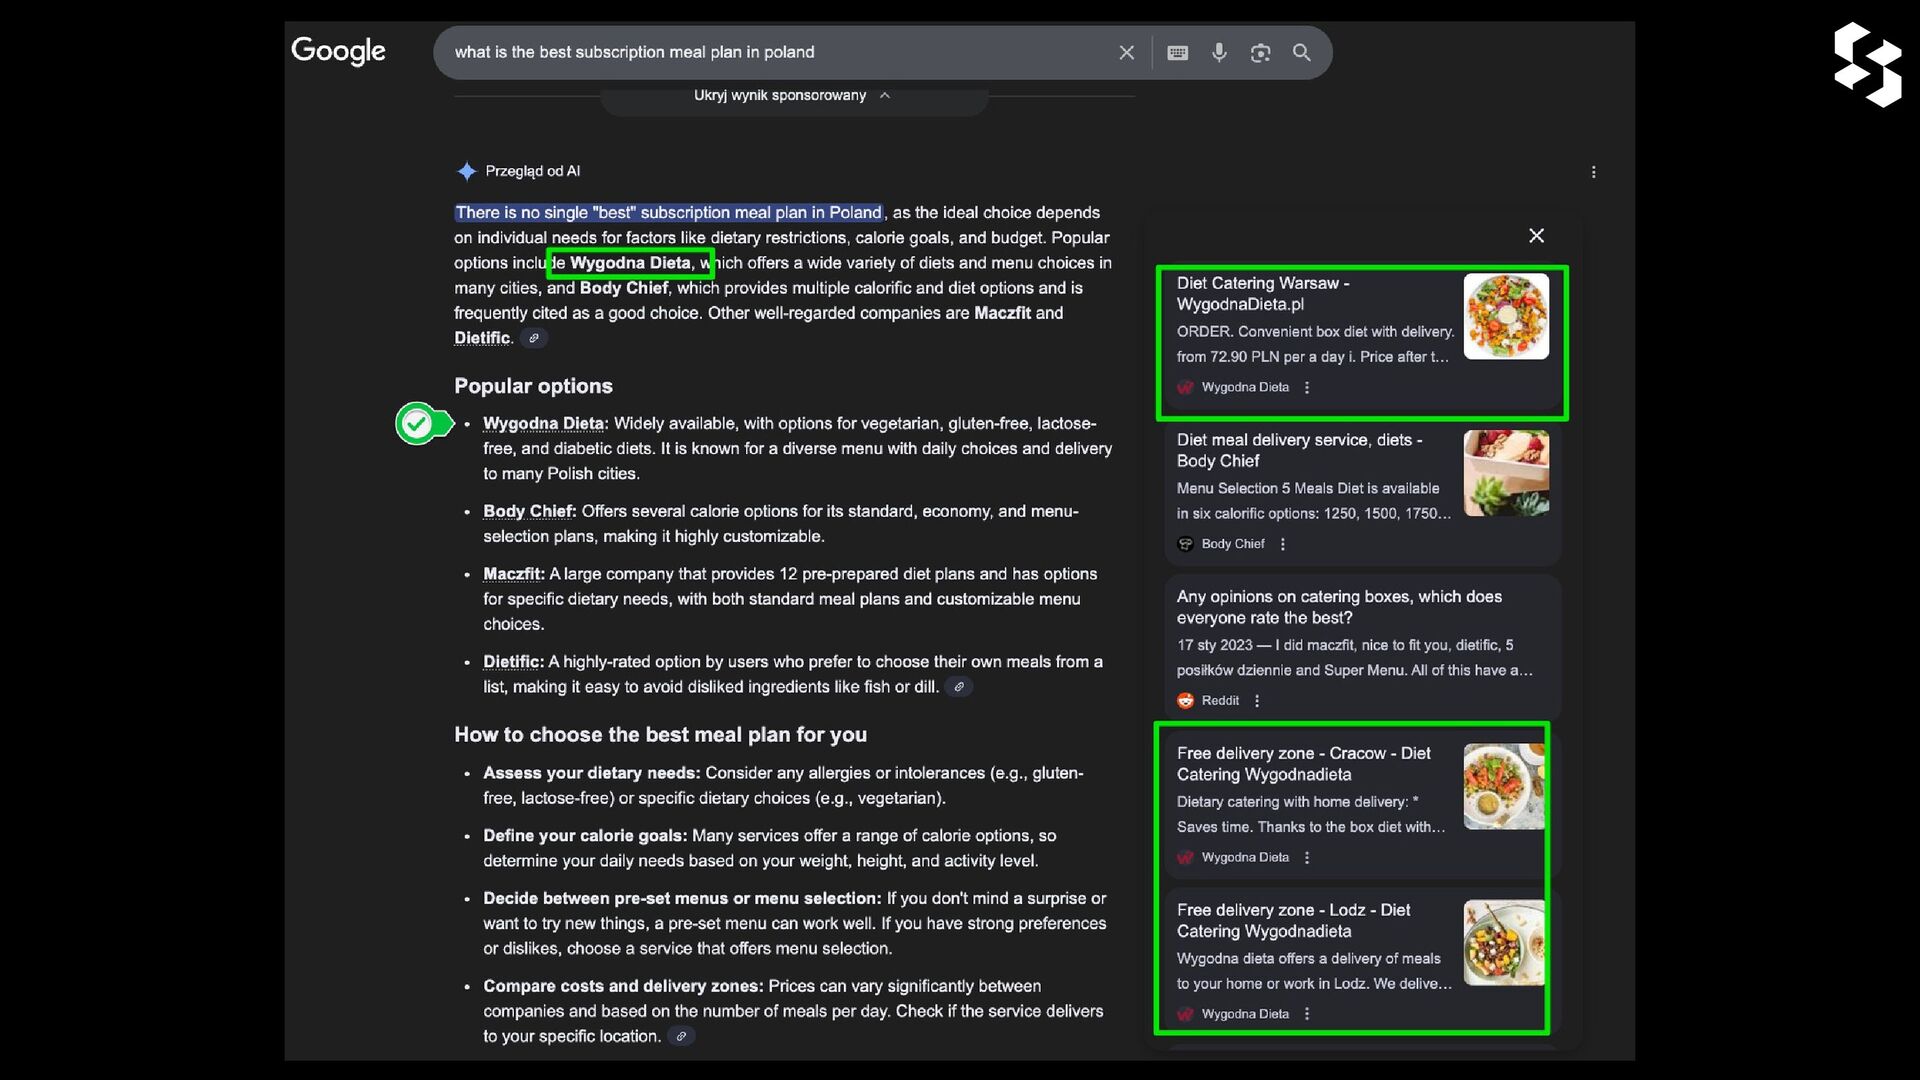
Task: Open the on-screen keyboard icon
Action: click(x=1177, y=52)
